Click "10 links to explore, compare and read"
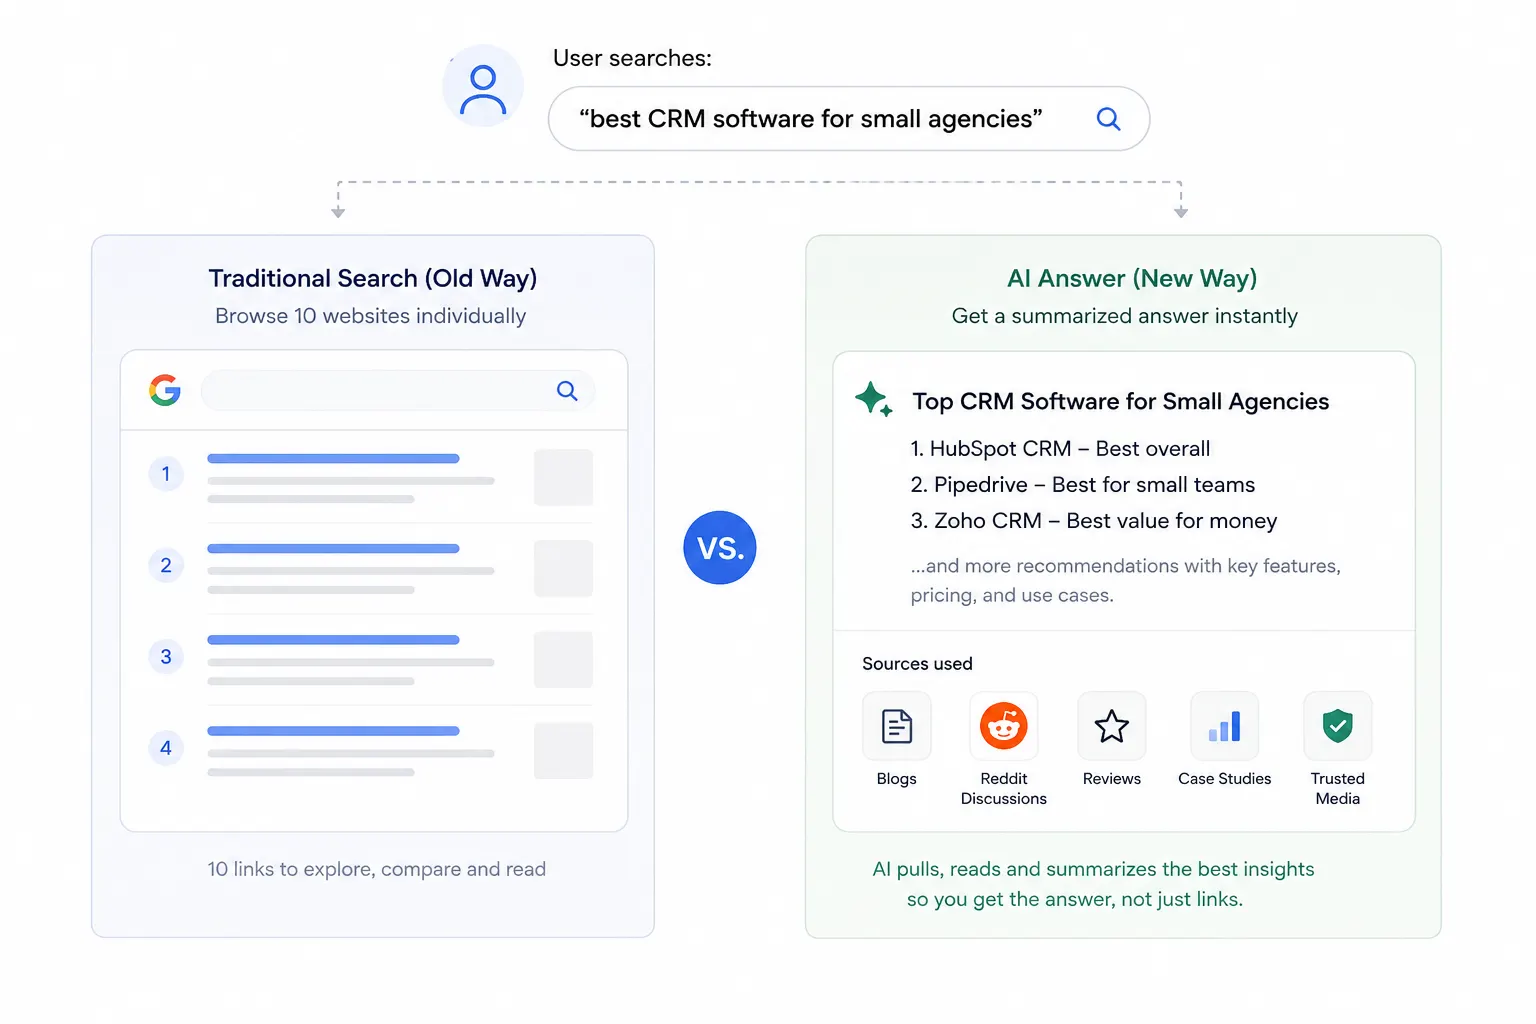The image size is (1536, 1024). click(377, 870)
